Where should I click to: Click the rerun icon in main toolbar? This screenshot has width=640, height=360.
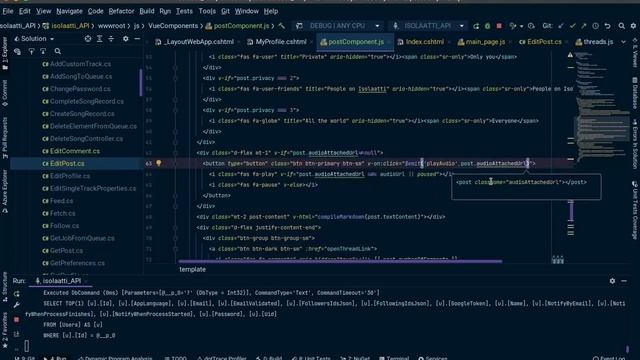[x=476, y=26]
